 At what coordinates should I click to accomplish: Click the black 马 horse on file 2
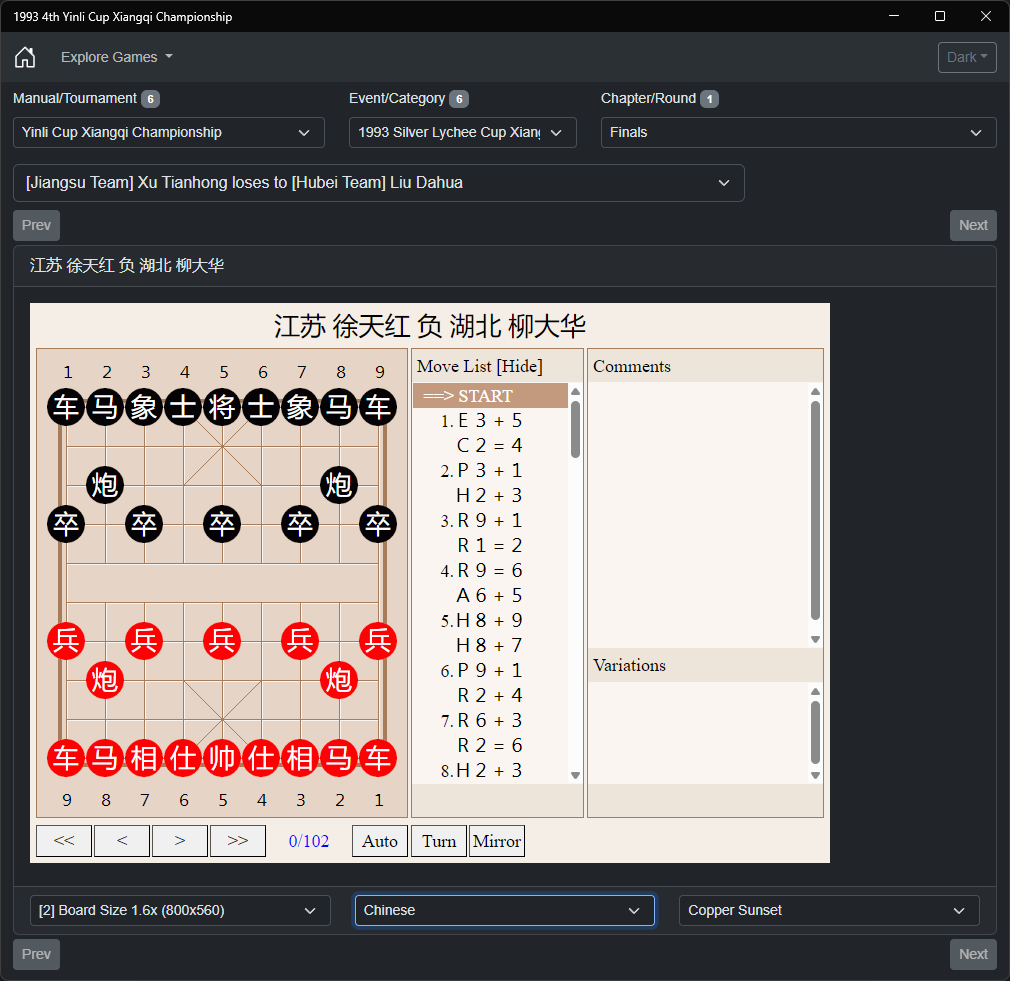point(105,407)
